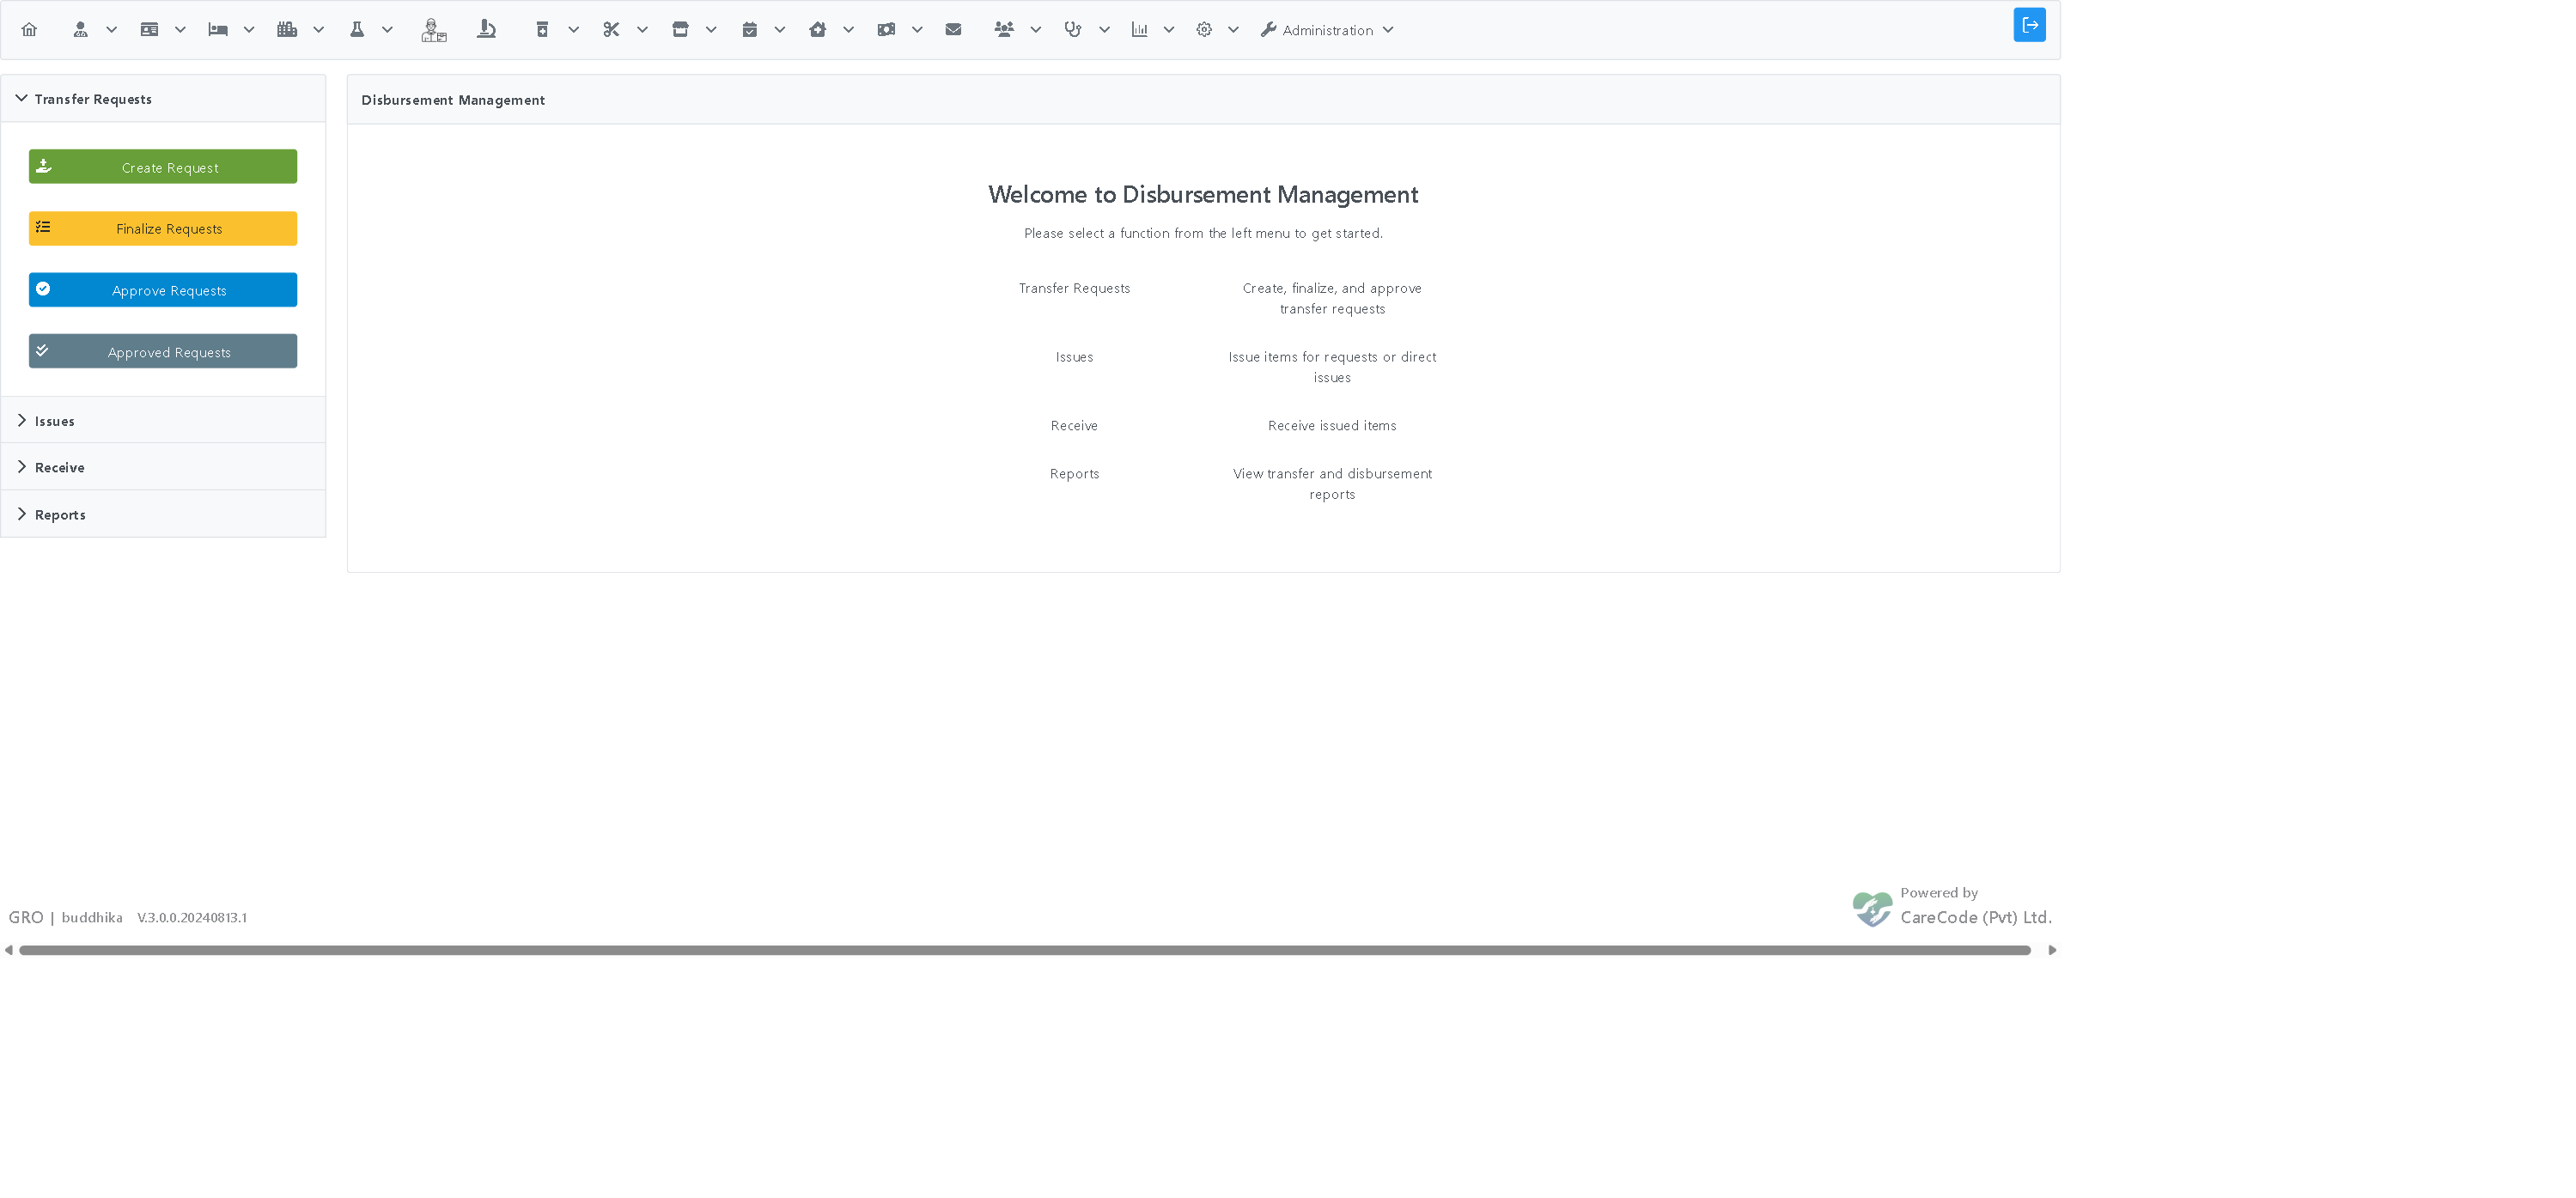This screenshot has width=2576, height=1198.
Task: Click the scrollbar right arrow
Action: (2052, 951)
